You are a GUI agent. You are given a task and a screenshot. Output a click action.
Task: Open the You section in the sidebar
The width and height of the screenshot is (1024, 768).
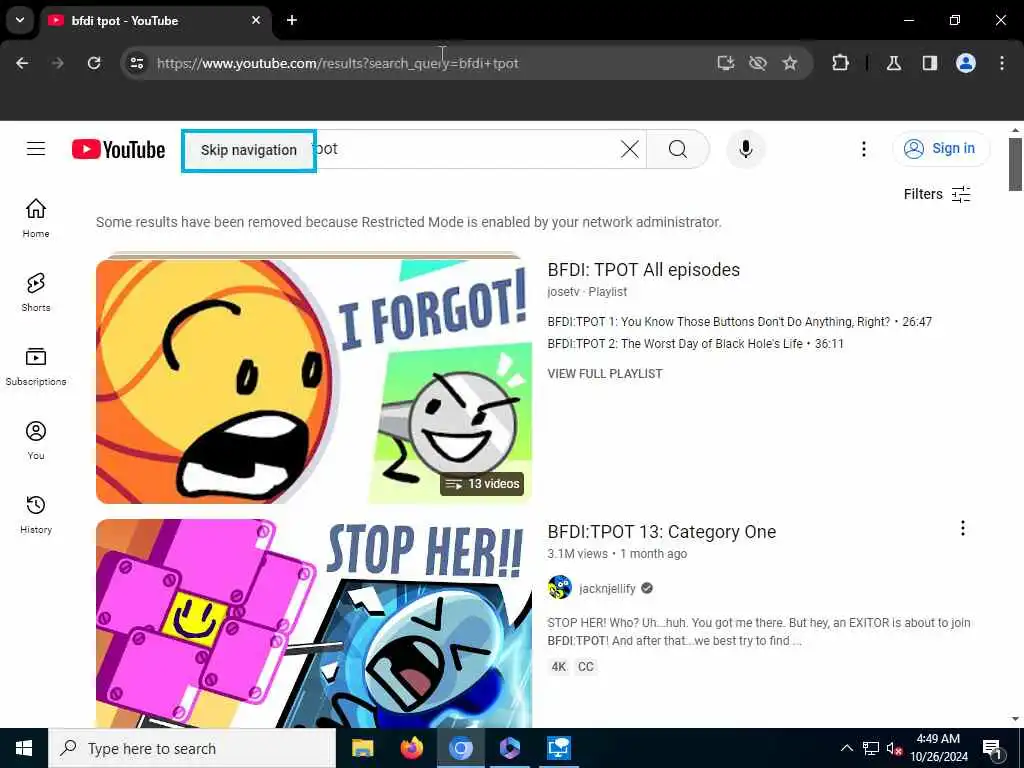pyautogui.click(x=36, y=440)
